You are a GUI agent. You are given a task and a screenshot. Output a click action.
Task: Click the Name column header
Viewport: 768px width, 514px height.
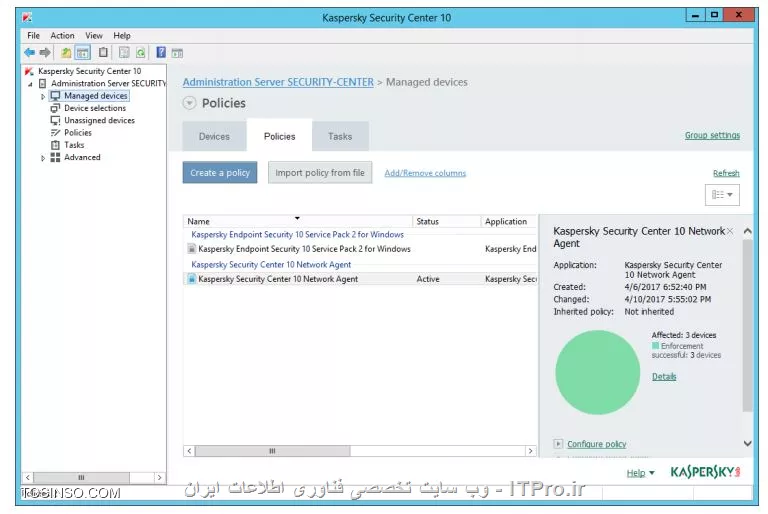point(298,221)
